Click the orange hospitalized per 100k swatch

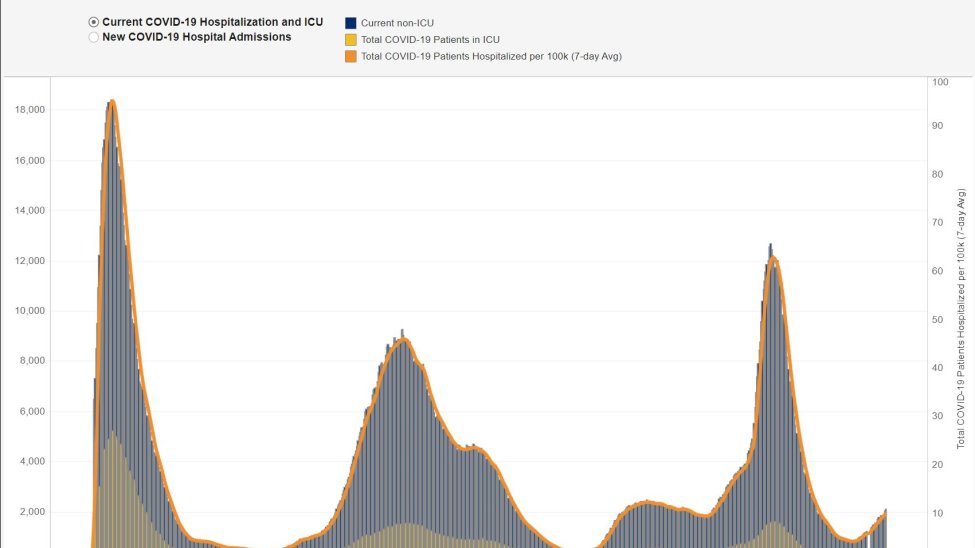click(x=351, y=57)
